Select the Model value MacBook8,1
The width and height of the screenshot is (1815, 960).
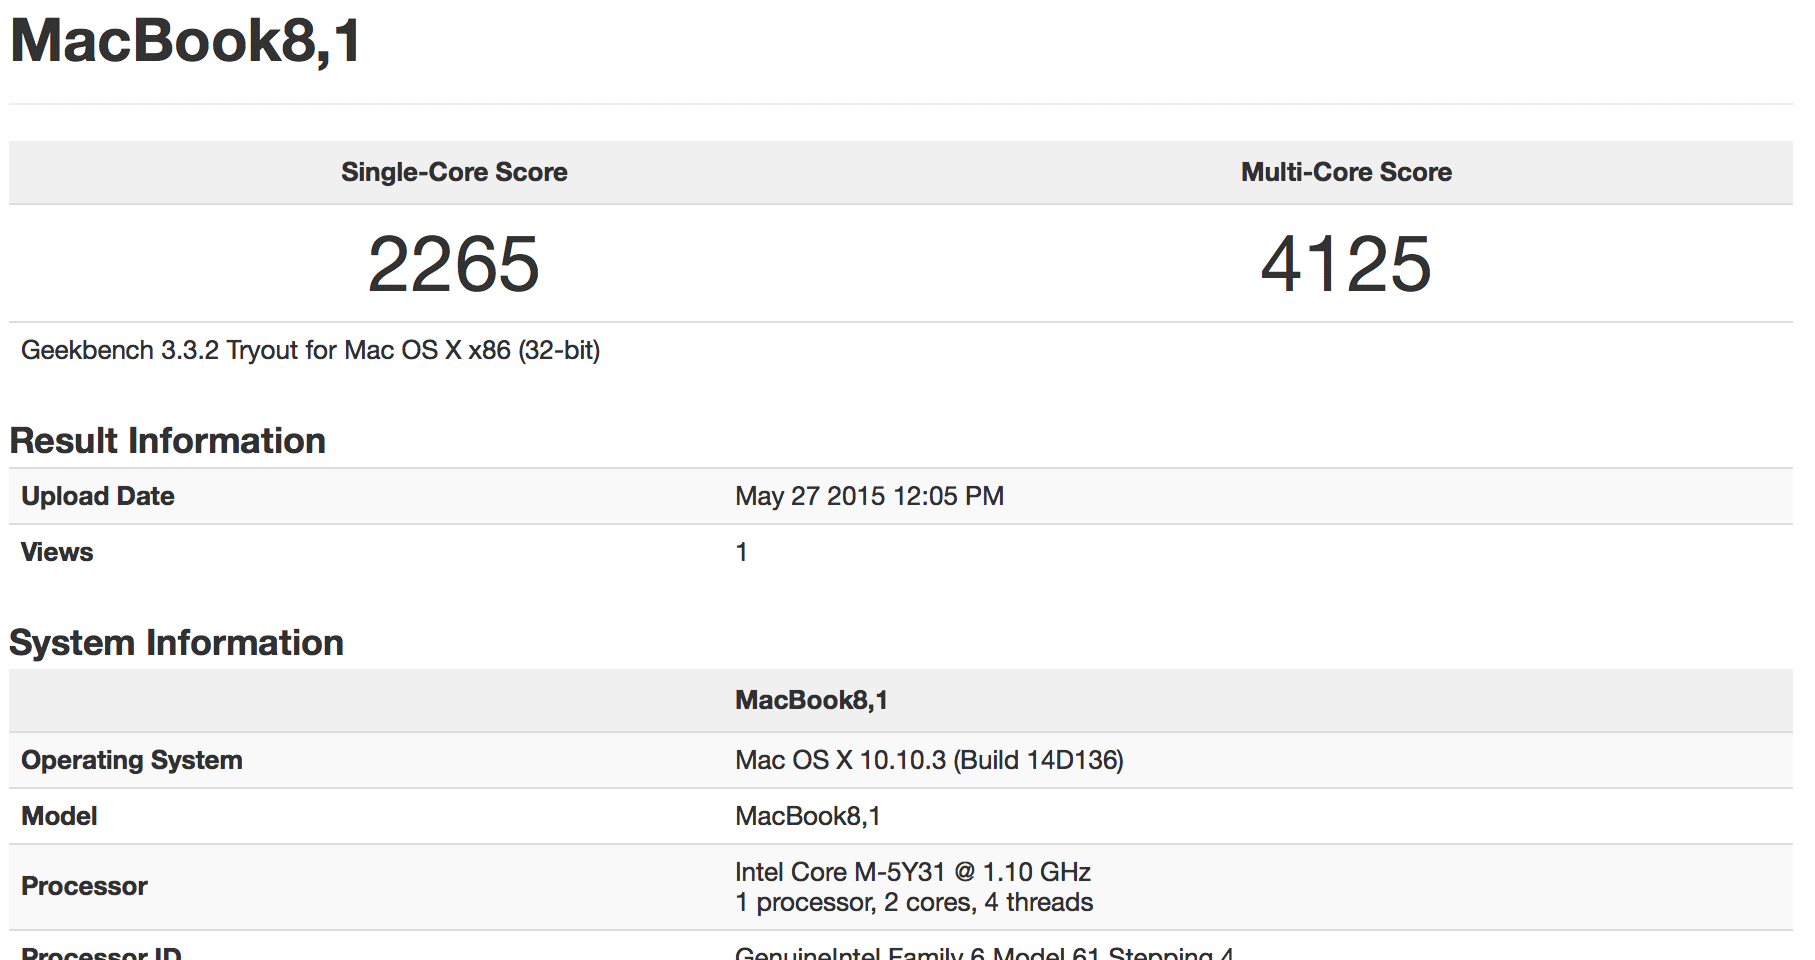click(808, 816)
